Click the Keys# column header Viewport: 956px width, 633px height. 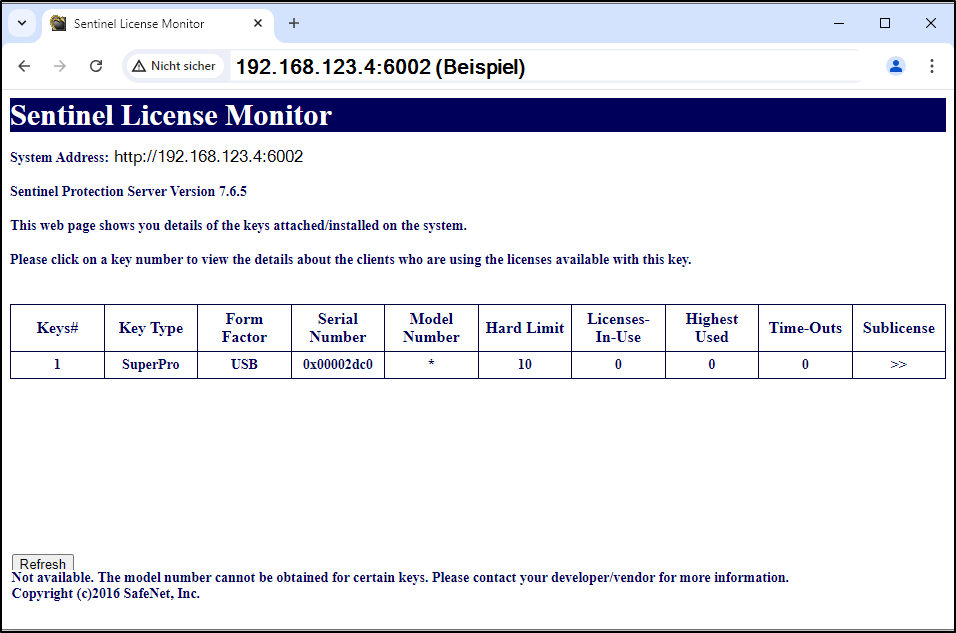click(57, 328)
